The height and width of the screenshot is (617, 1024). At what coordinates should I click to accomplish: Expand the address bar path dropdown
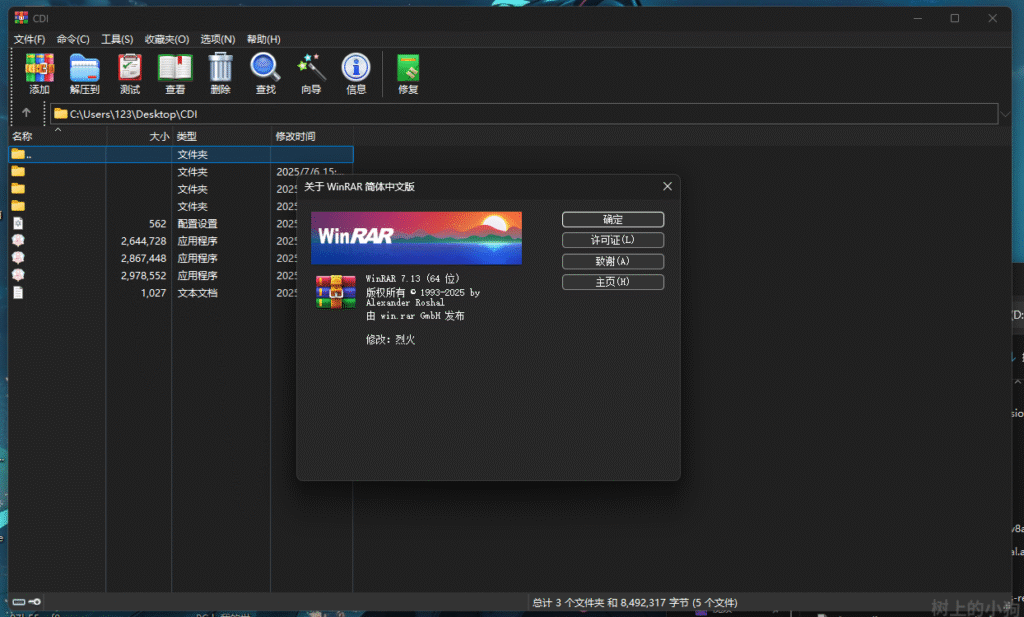(1004, 114)
